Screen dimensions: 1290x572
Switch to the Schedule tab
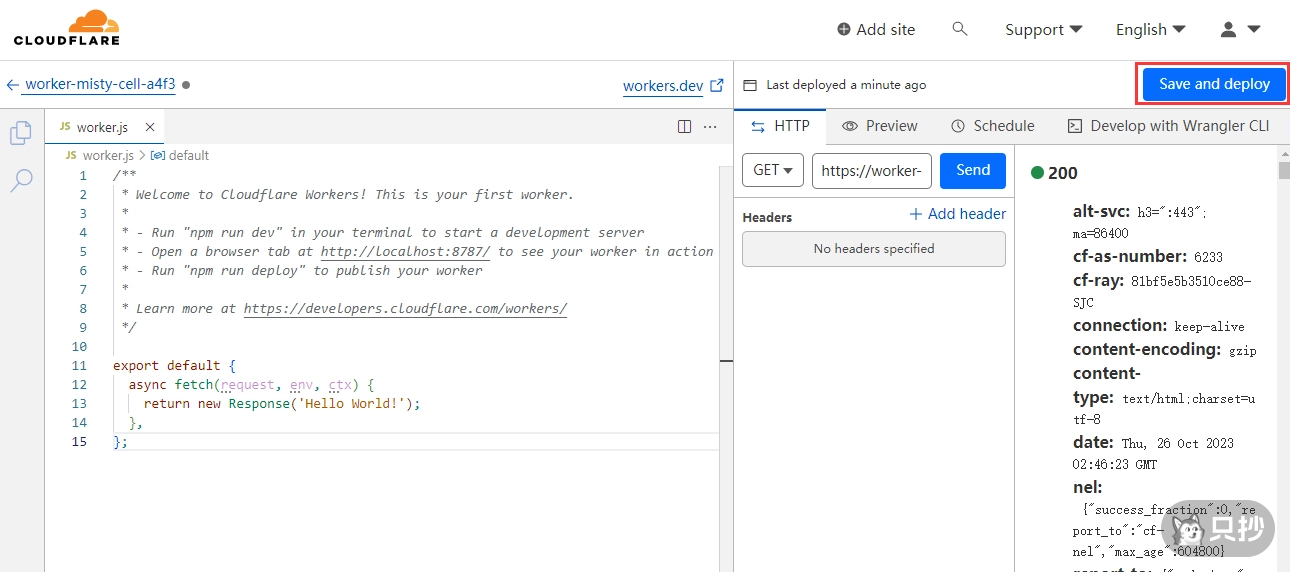pos(992,126)
